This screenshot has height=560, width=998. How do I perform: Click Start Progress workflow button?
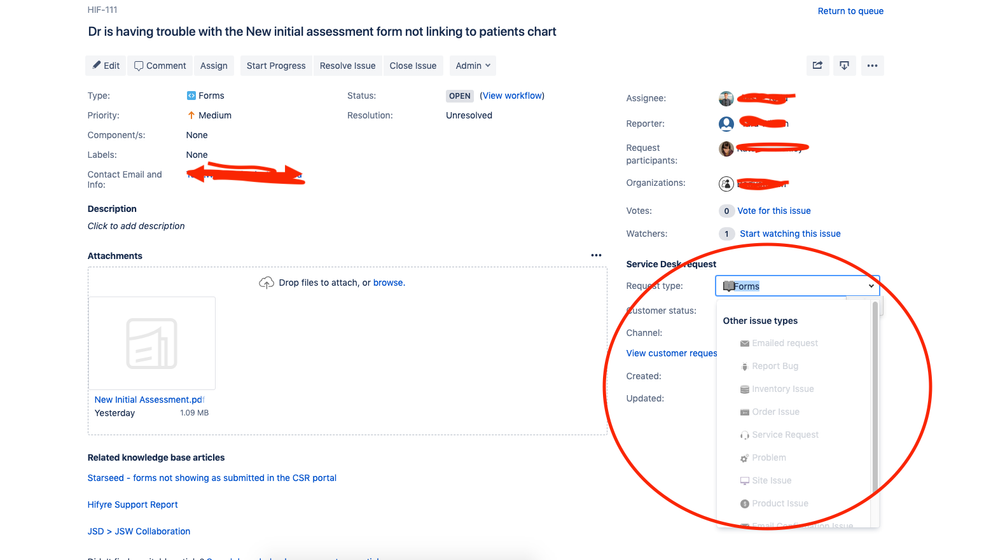[x=276, y=66]
